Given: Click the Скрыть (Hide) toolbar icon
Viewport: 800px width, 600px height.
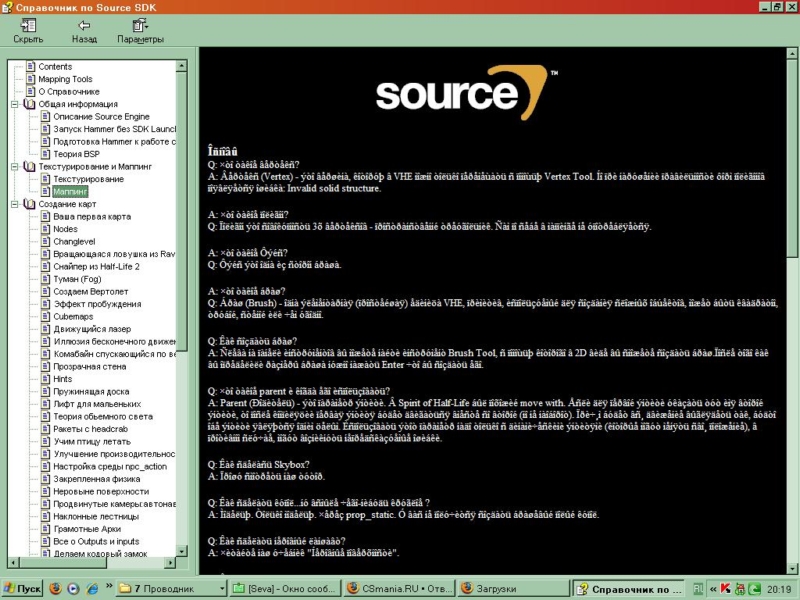Looking at the screenshot, I should coord(27,26).
